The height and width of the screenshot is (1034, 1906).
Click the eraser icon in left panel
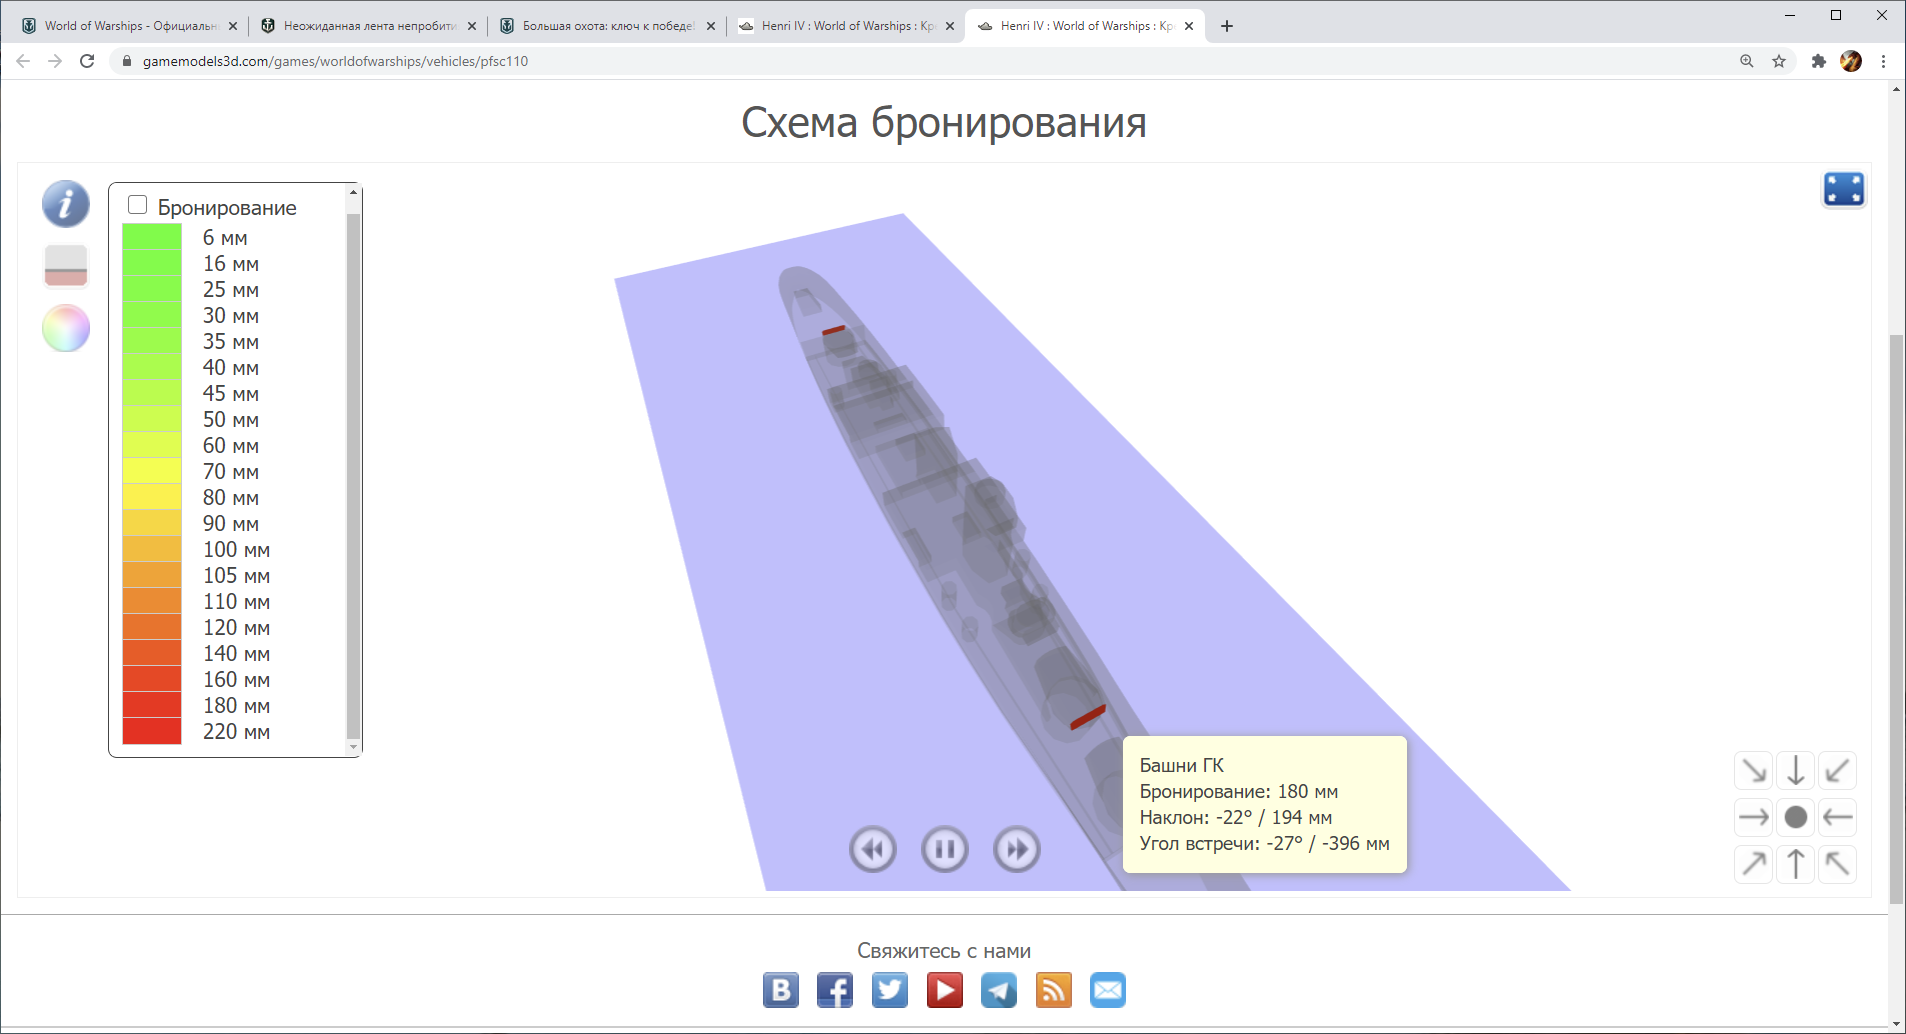tap(66, 266)
